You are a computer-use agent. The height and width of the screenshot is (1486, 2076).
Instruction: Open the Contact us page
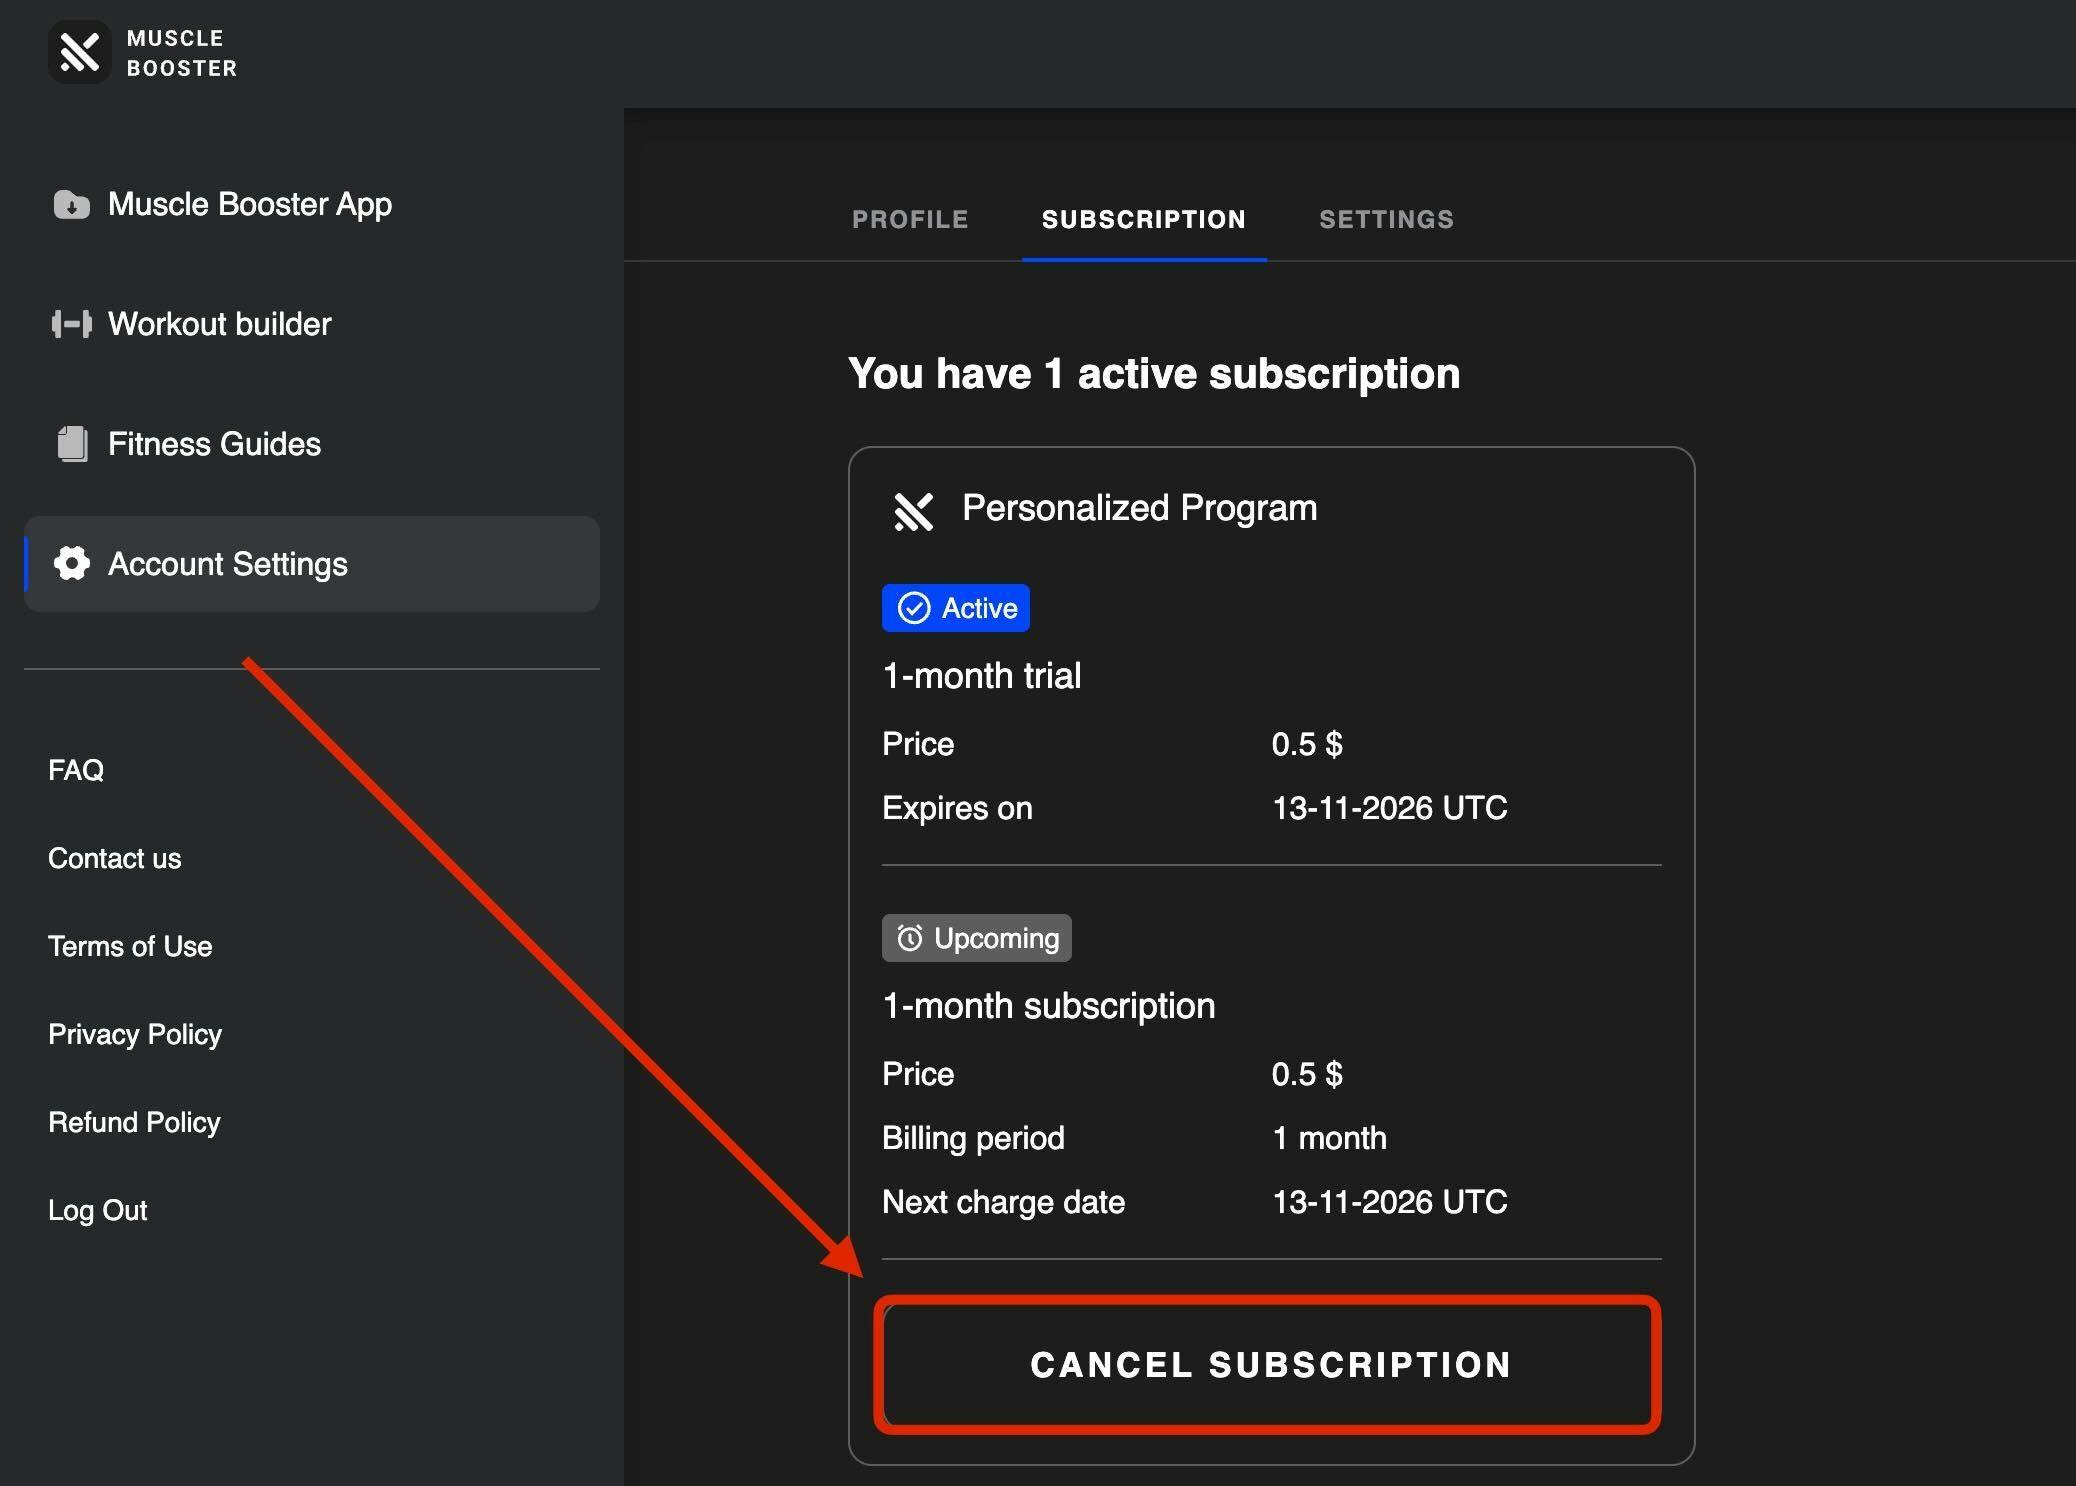pos(115,858)
